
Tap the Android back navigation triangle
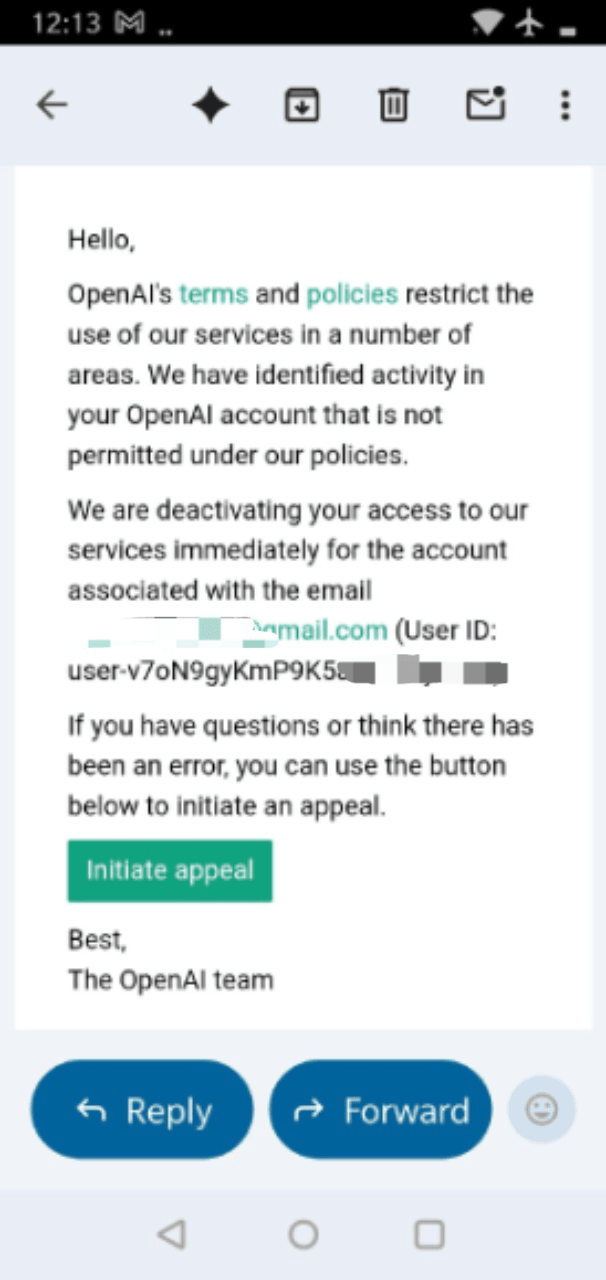pyautogui.click(x=172, y=1235)
